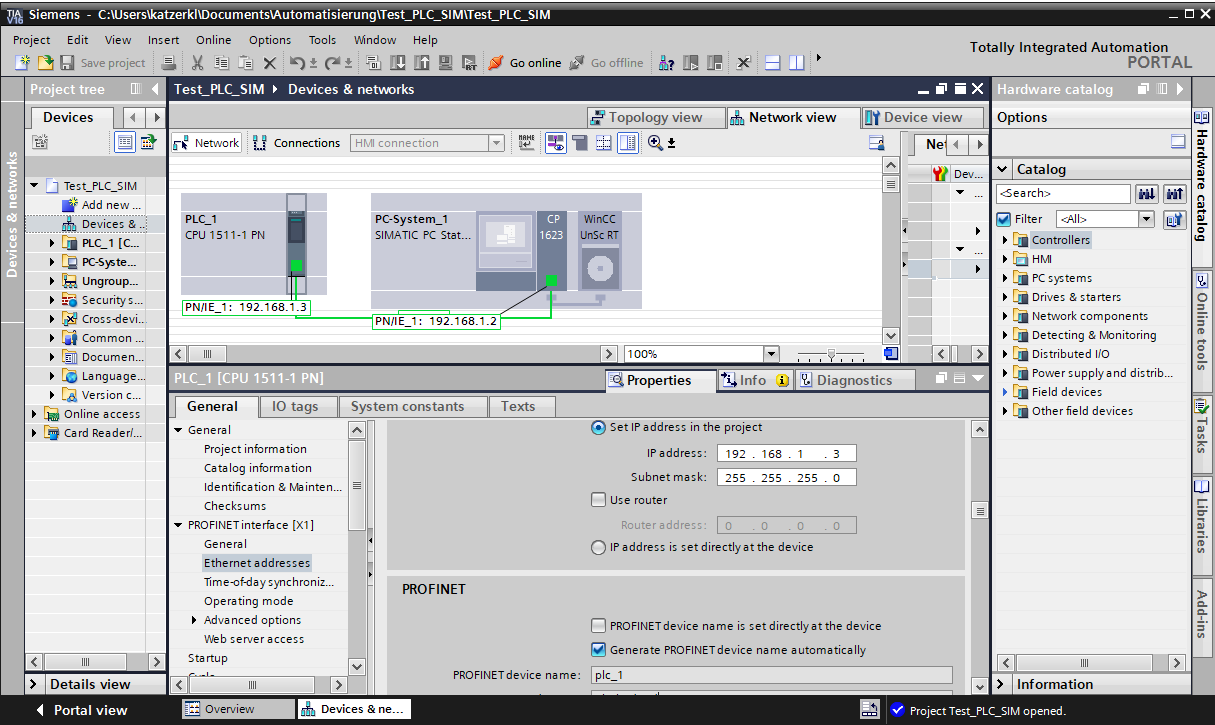Click zoom magnifier icon in network toolbar
The height and width of the screenshot is (725, 1215).
pos(655,143)
